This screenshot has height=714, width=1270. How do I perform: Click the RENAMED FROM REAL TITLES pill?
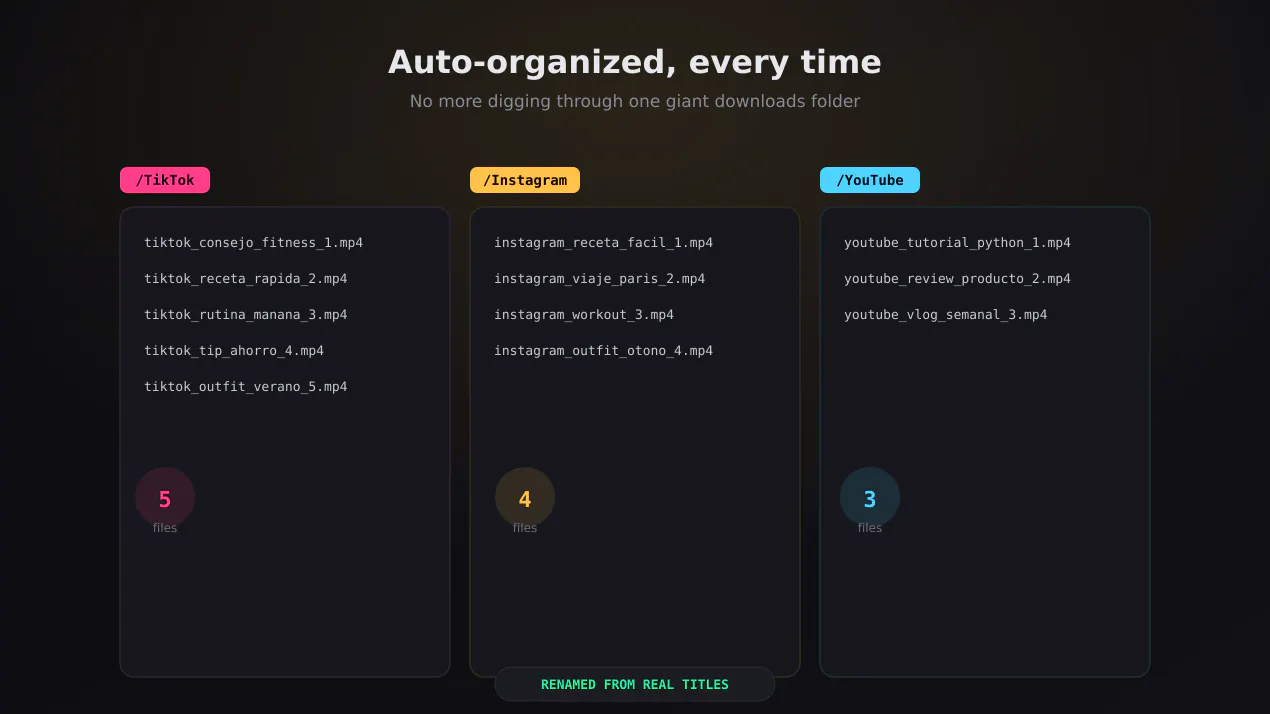[635, 684]
